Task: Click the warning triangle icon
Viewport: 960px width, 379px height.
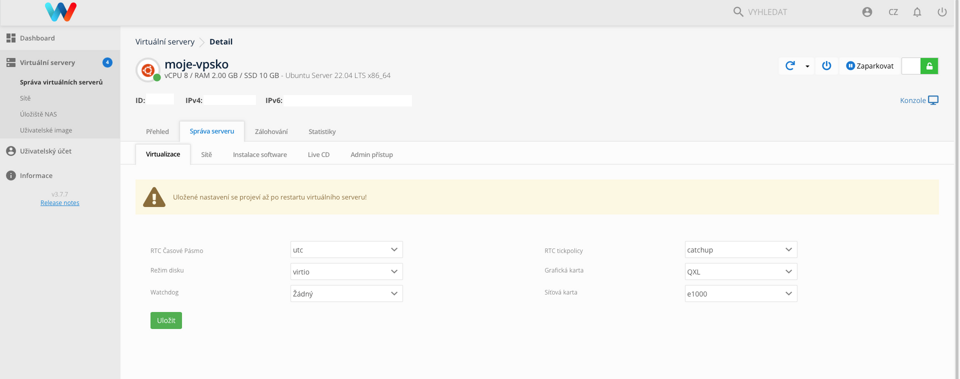Action: click(154, 197)
